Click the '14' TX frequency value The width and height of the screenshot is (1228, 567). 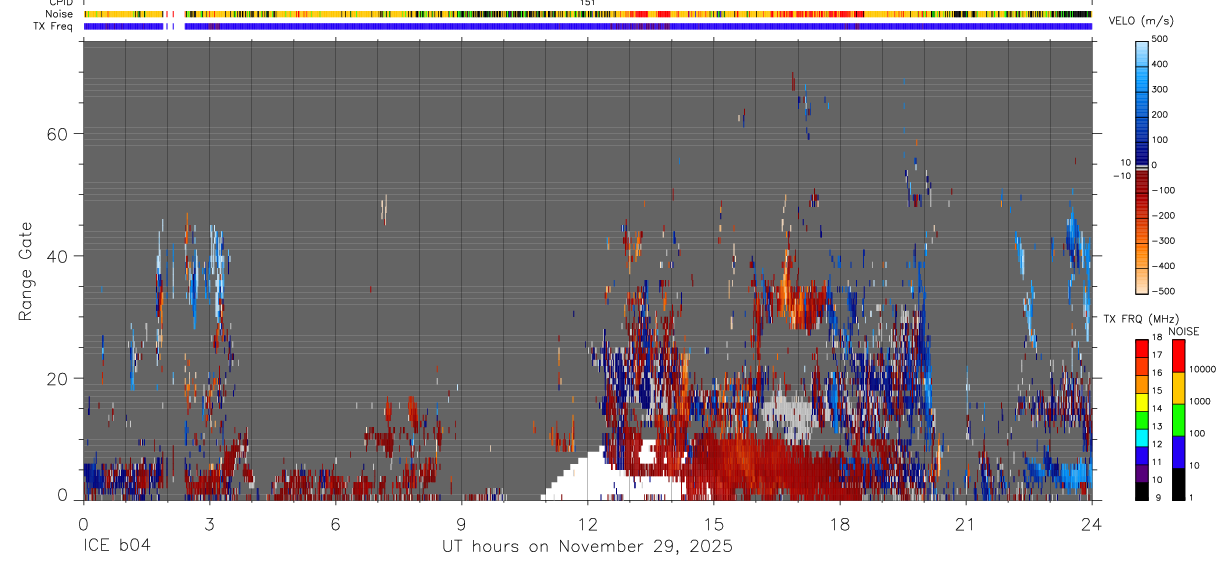coord(1157,409)
